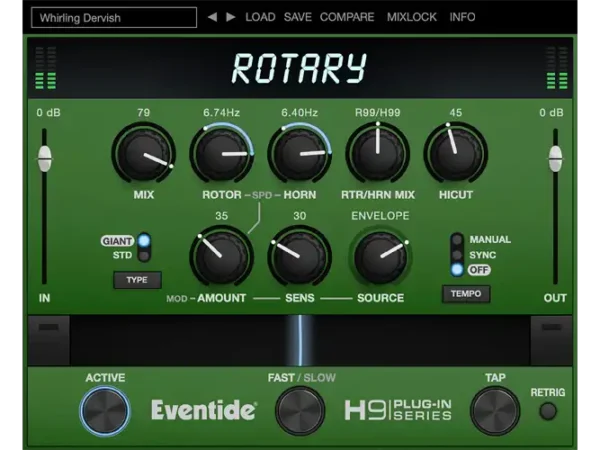The height and width of the screenshot is (450, 600).
Task: Select SYNC tempo mode
Action: (x=457, y=255)
